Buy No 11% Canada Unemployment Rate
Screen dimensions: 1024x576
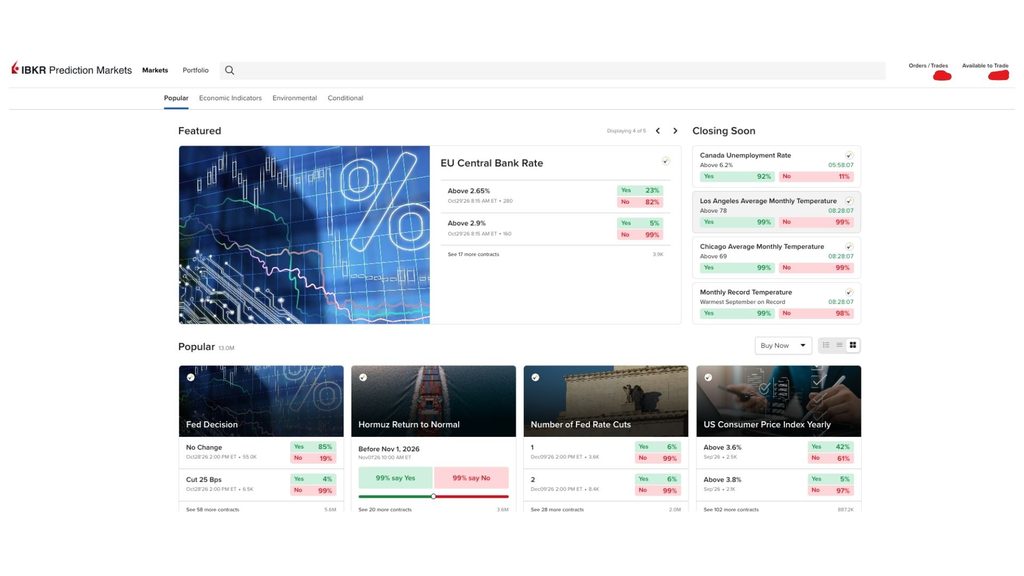[x=816, y=176]
